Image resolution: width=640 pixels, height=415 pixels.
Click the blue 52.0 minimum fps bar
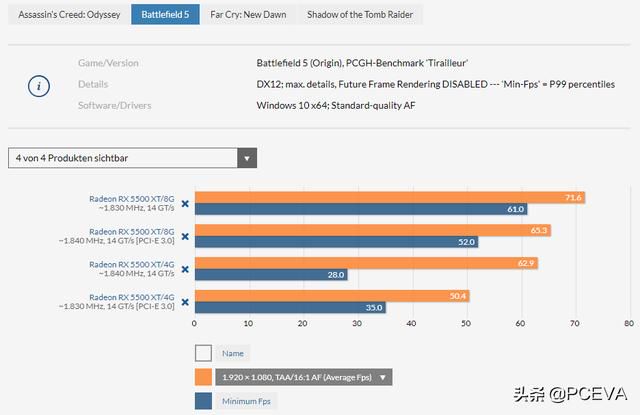pyautogui.click(x=337, y=242)
